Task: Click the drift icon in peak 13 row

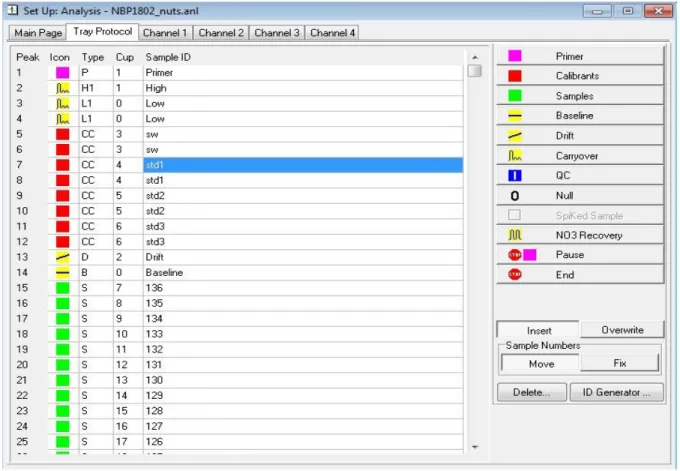Action: click(62, 257)
